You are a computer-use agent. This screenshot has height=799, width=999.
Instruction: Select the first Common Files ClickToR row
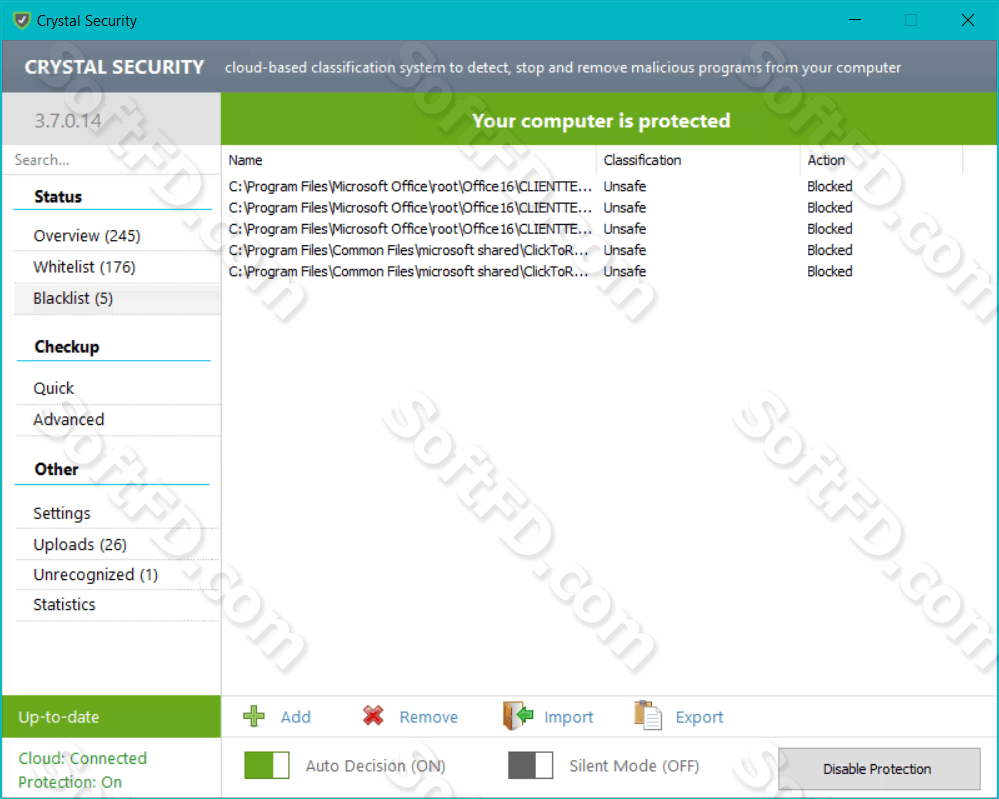tap(593, 250)
